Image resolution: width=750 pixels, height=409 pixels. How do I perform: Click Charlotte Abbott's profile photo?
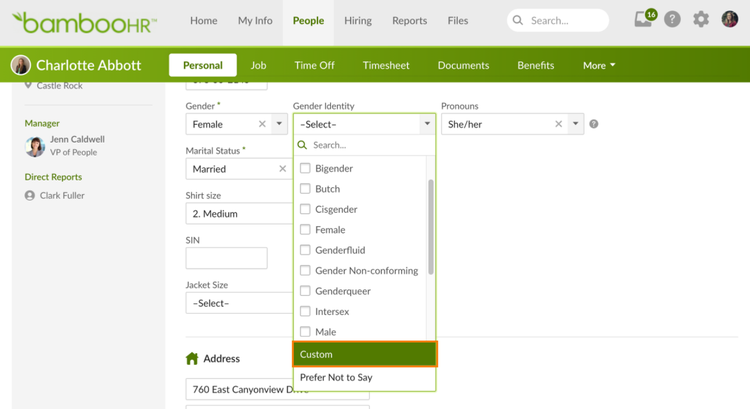point(21,65)
